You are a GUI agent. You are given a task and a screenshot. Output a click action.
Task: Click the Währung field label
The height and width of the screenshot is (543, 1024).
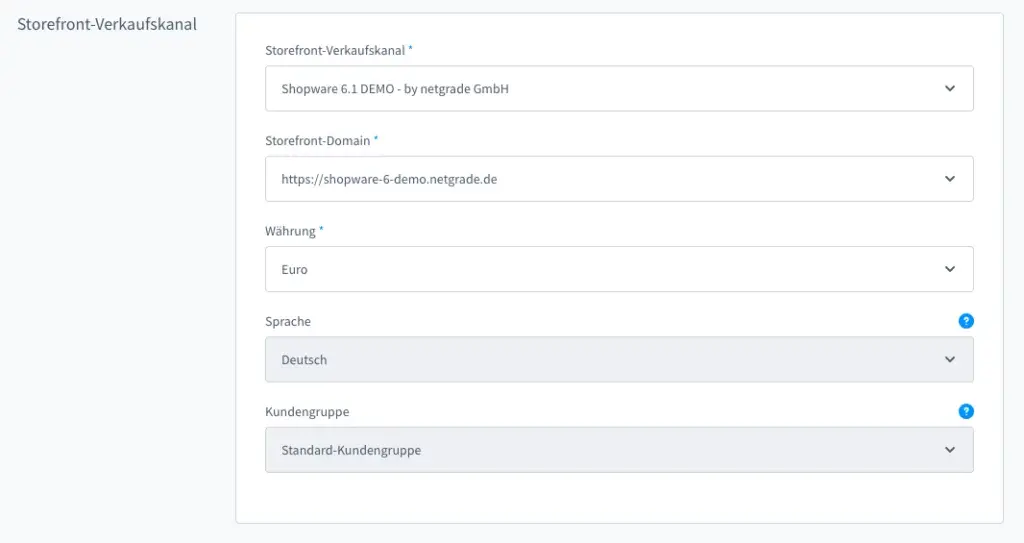[290, 231]
